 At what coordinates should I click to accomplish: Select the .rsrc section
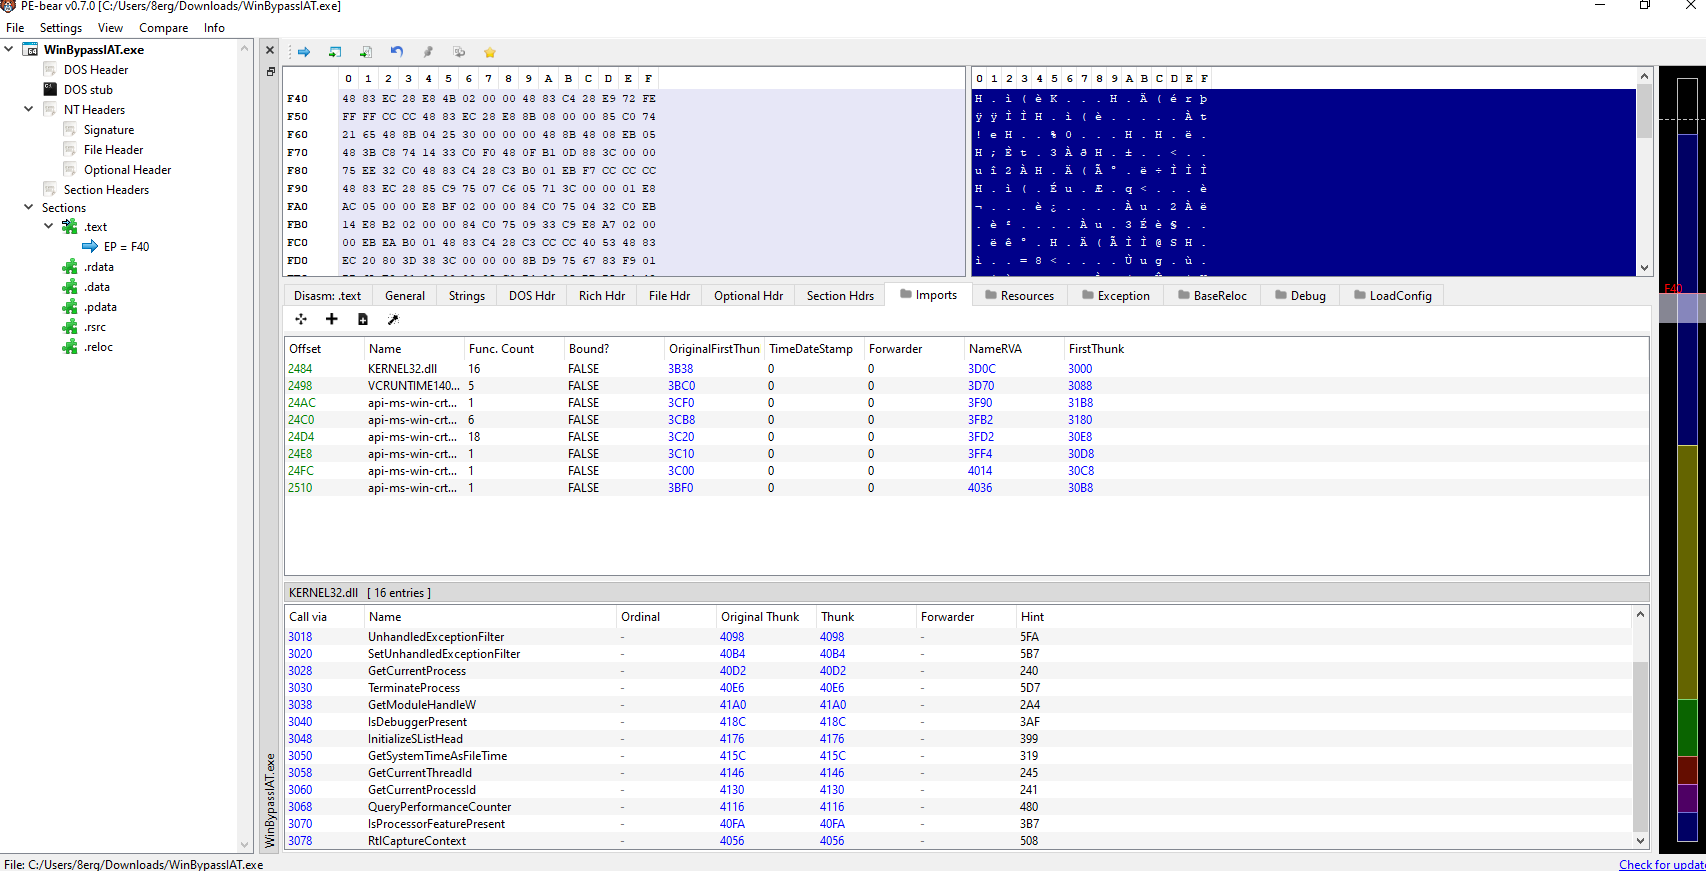click(95, 327)
